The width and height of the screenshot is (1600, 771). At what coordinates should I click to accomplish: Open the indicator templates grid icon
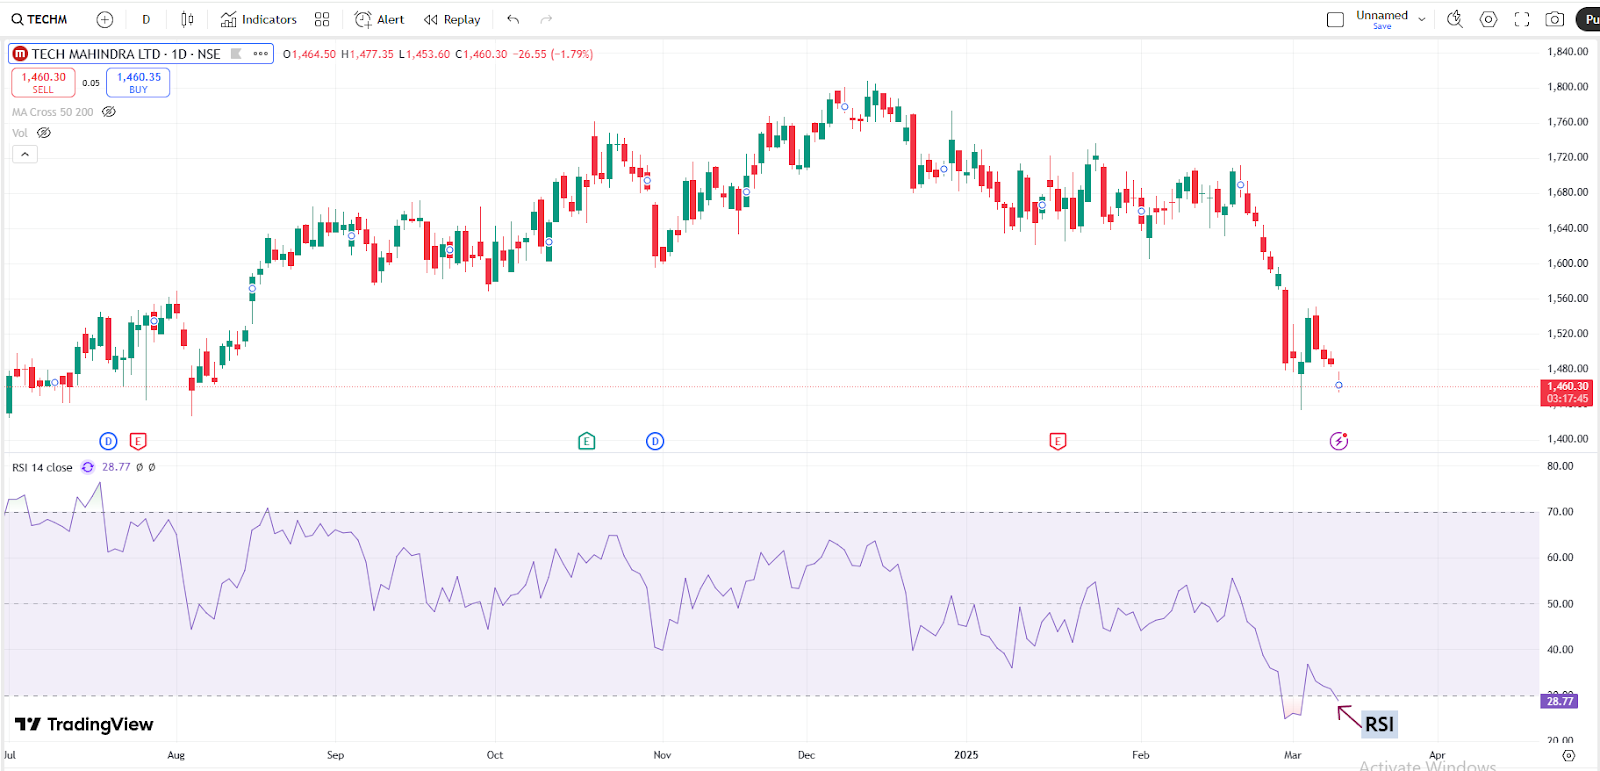tap(322, 19)
